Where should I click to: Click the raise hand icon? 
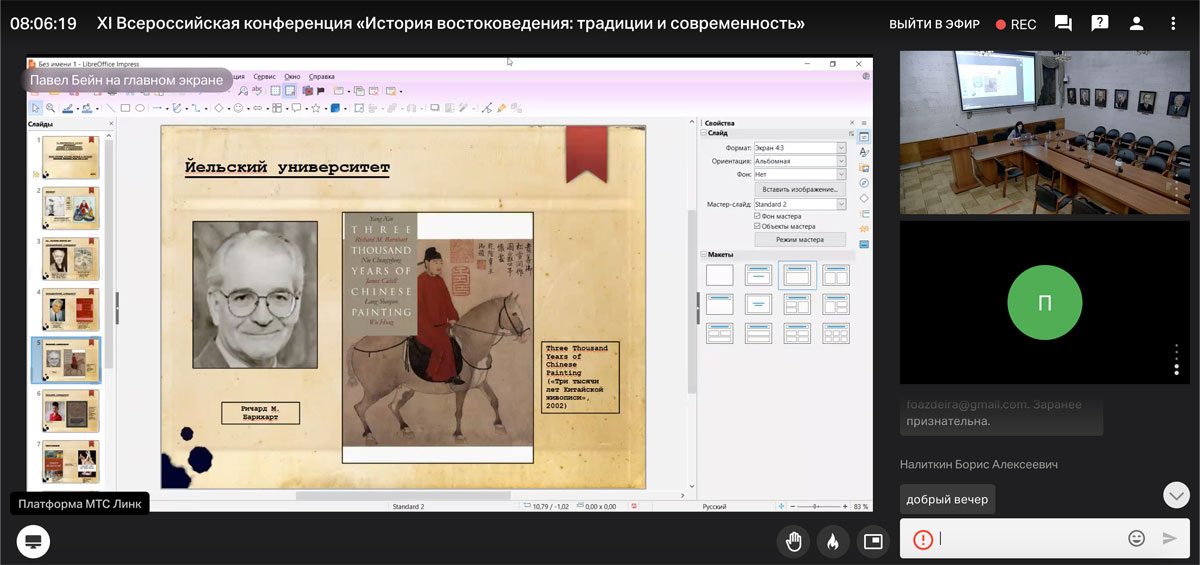pyautogui.click(x=794, y=541)
